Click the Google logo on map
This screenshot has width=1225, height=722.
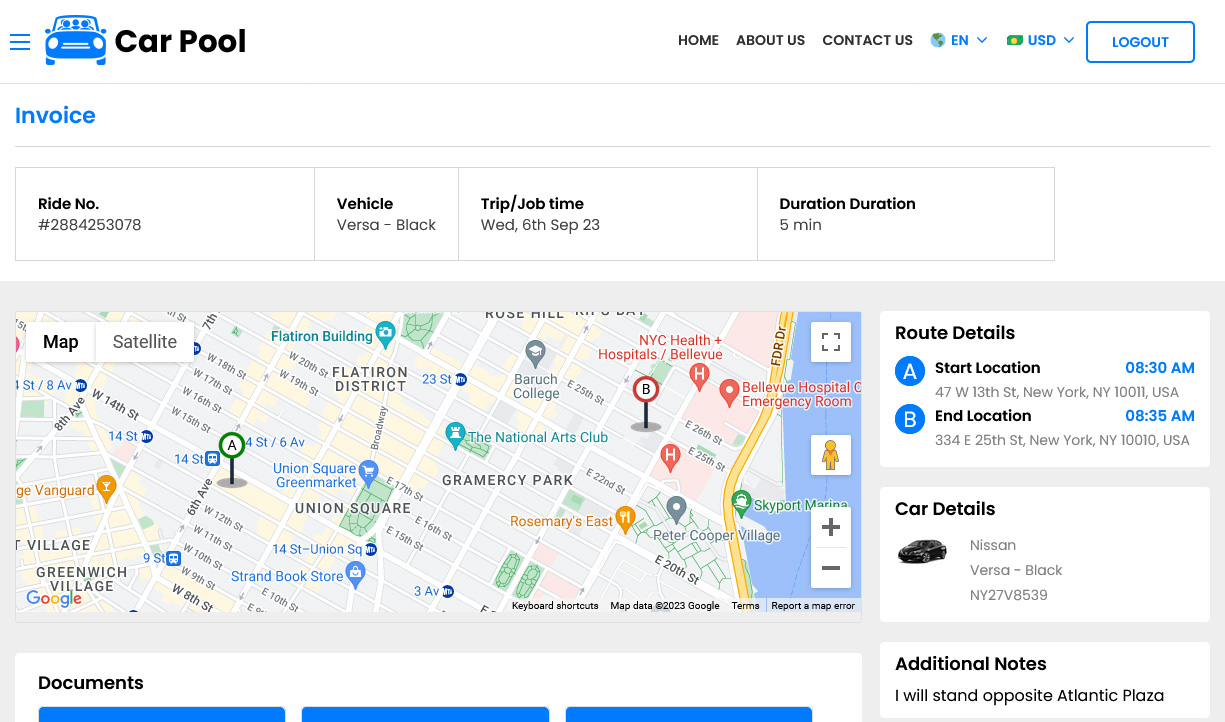(54, 598)
